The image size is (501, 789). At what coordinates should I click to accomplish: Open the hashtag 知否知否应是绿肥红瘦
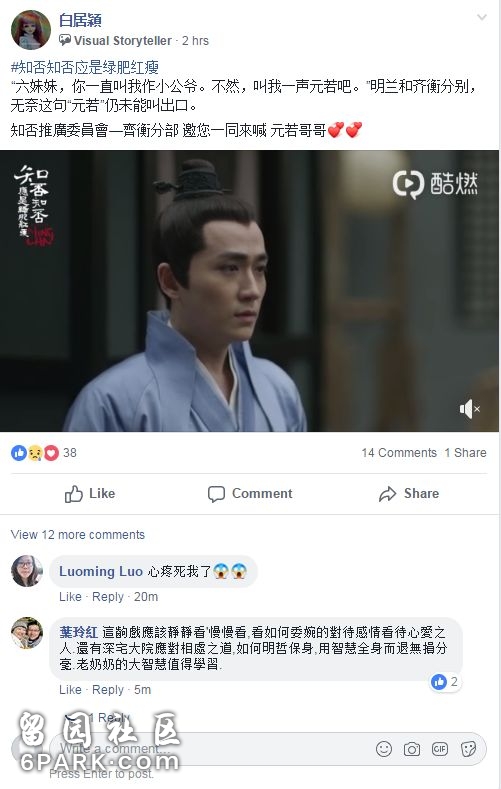point(85,67)
